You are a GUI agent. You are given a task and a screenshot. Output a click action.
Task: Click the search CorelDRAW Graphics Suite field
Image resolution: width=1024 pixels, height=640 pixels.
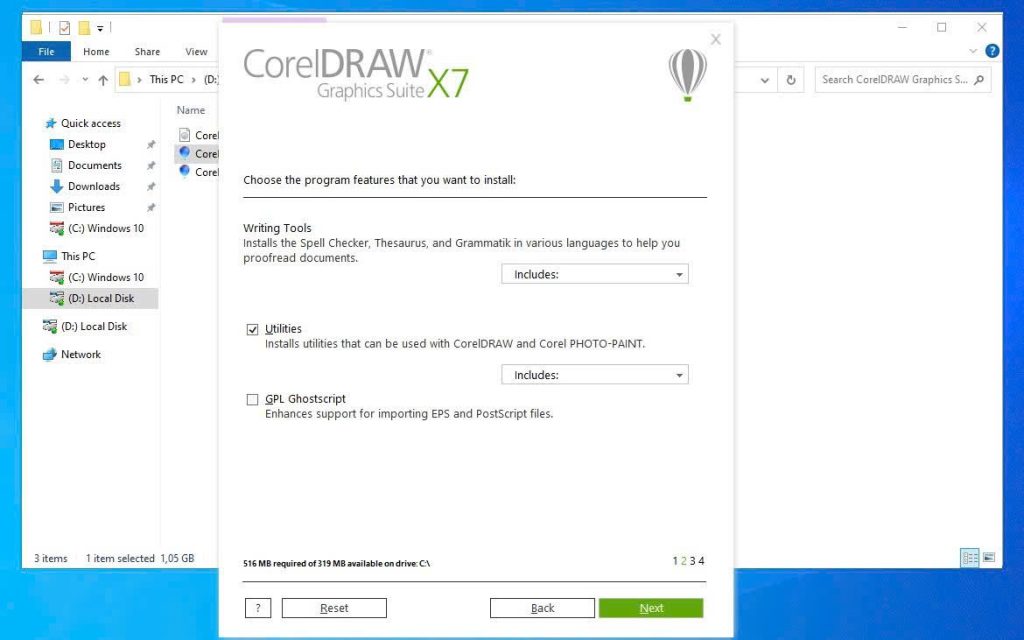click(x=895, y=80)
